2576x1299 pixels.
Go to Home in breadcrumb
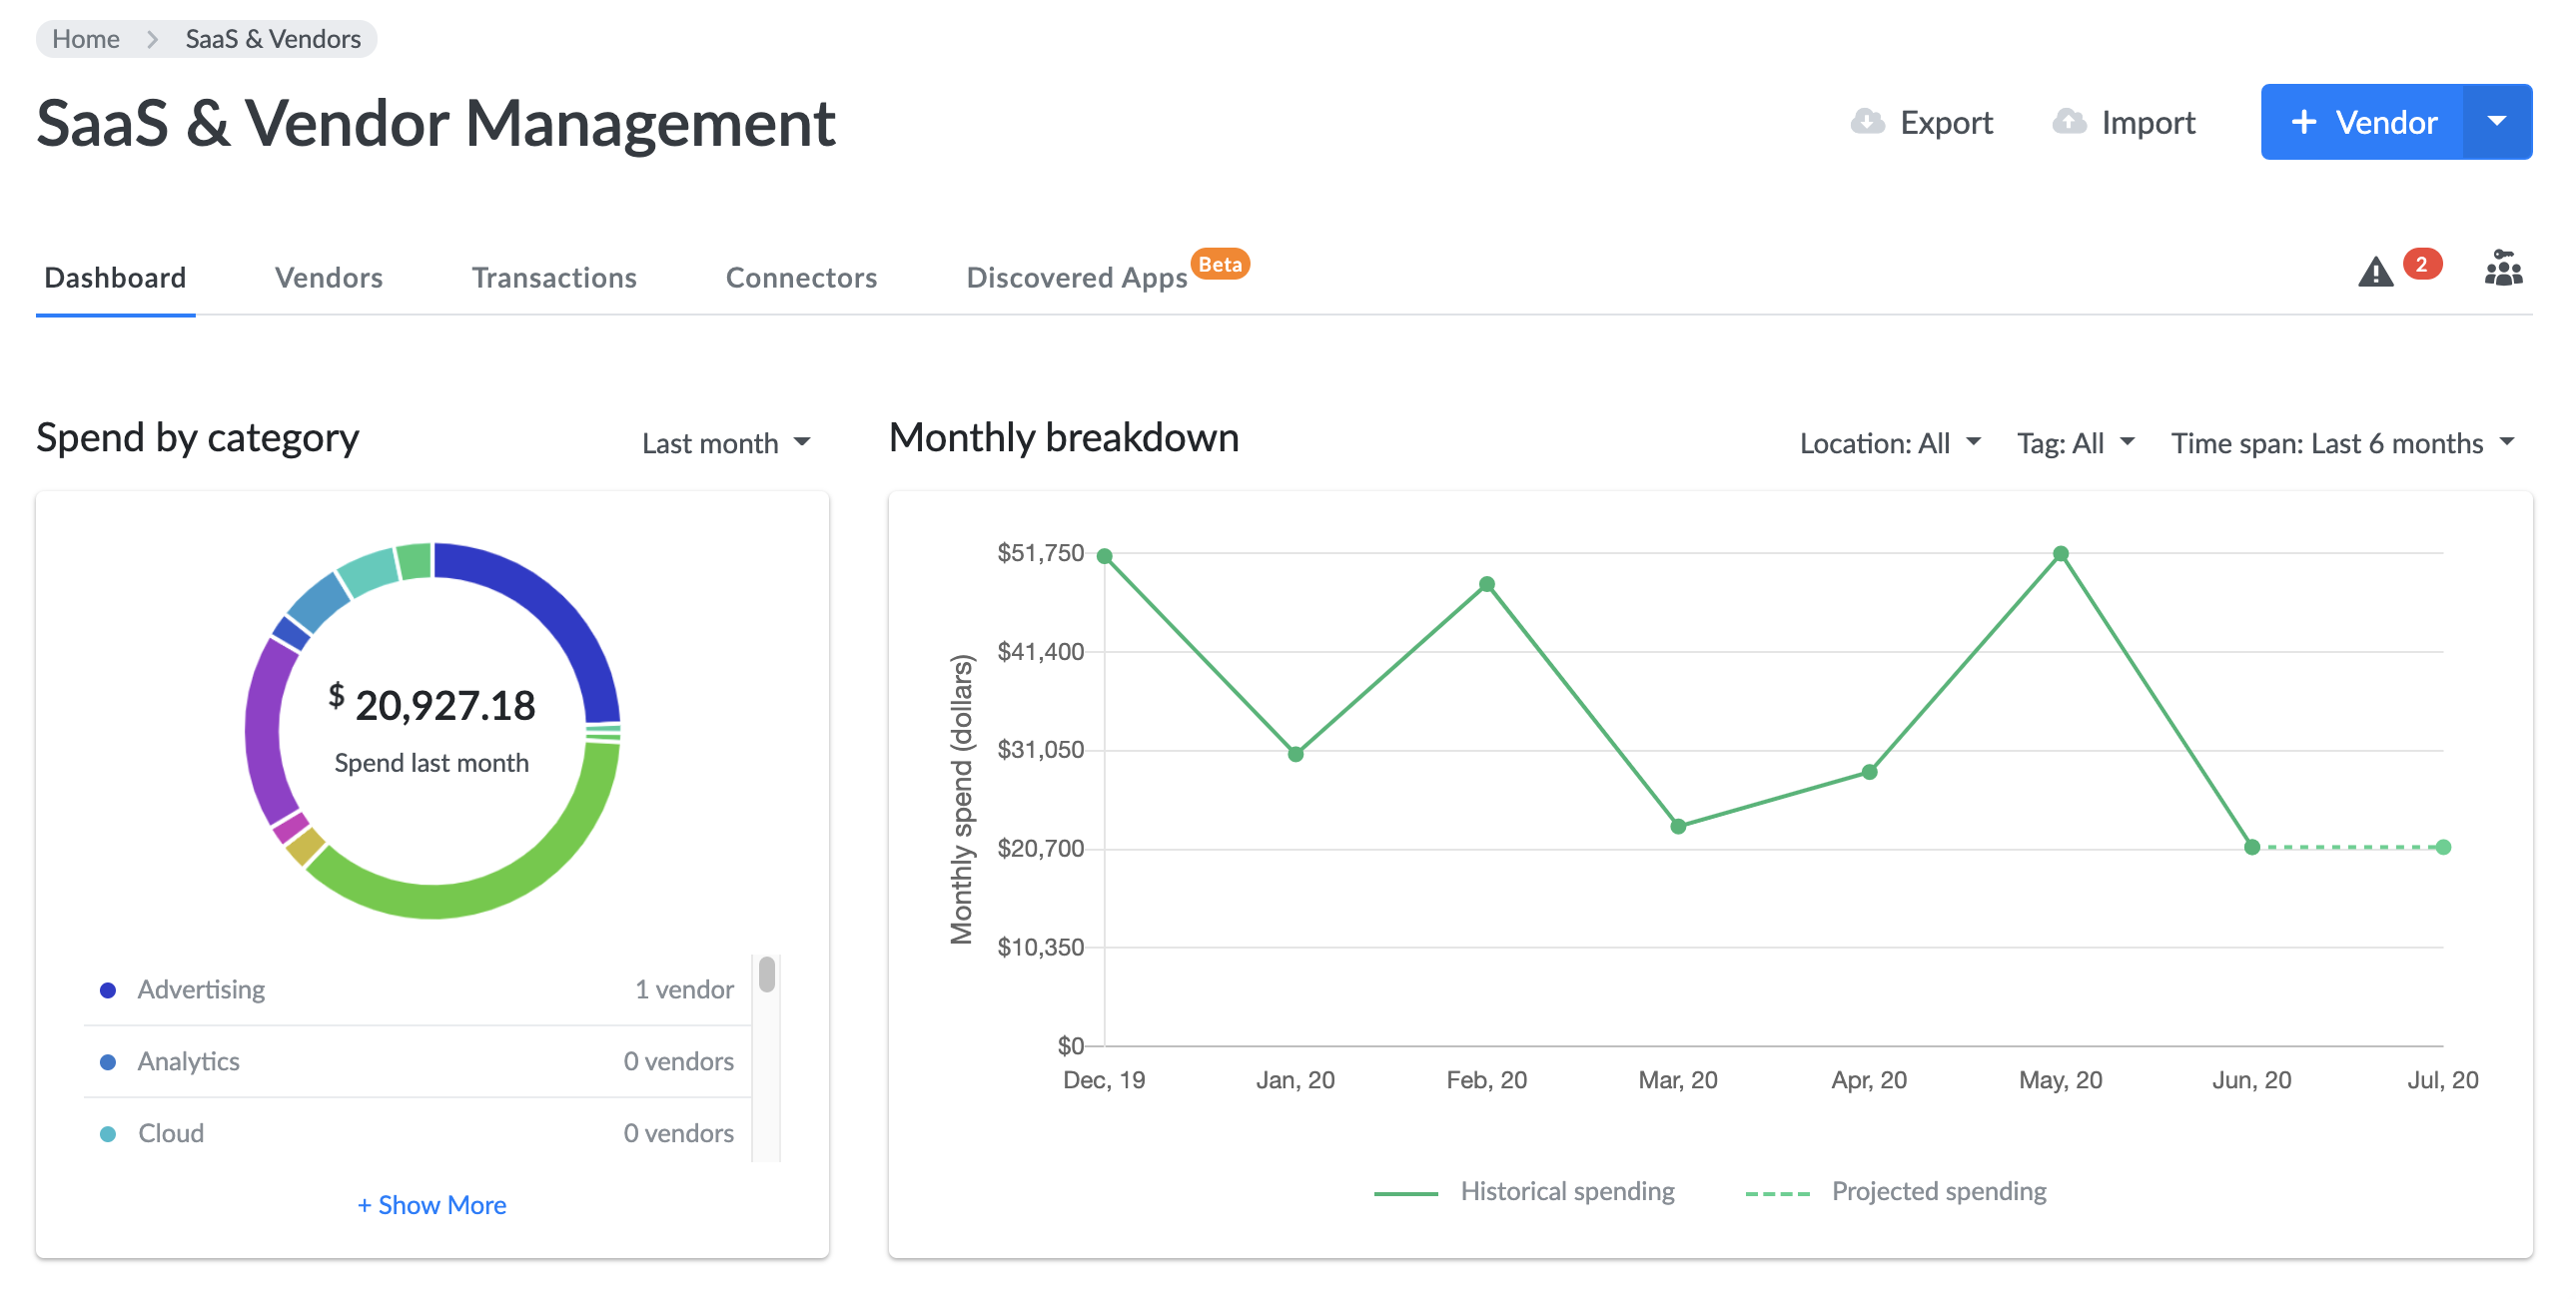pos(86,39)
